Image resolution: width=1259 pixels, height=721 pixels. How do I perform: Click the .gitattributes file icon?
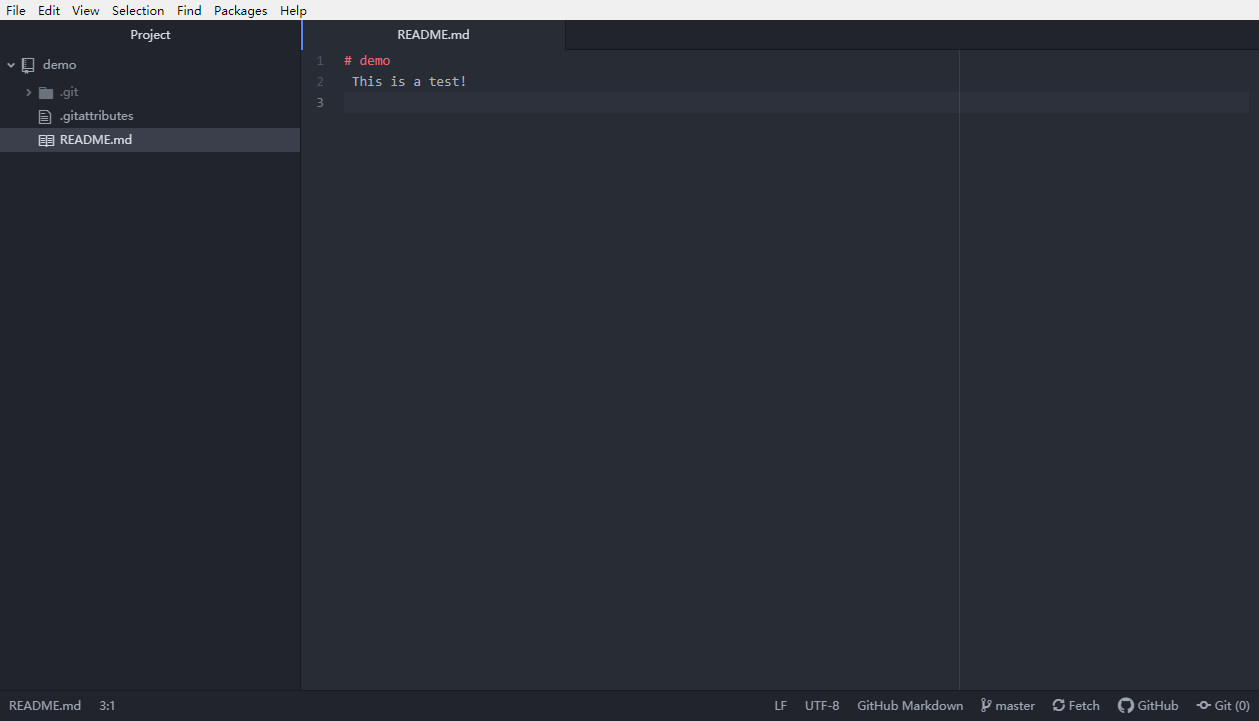(x=45, y=116)
